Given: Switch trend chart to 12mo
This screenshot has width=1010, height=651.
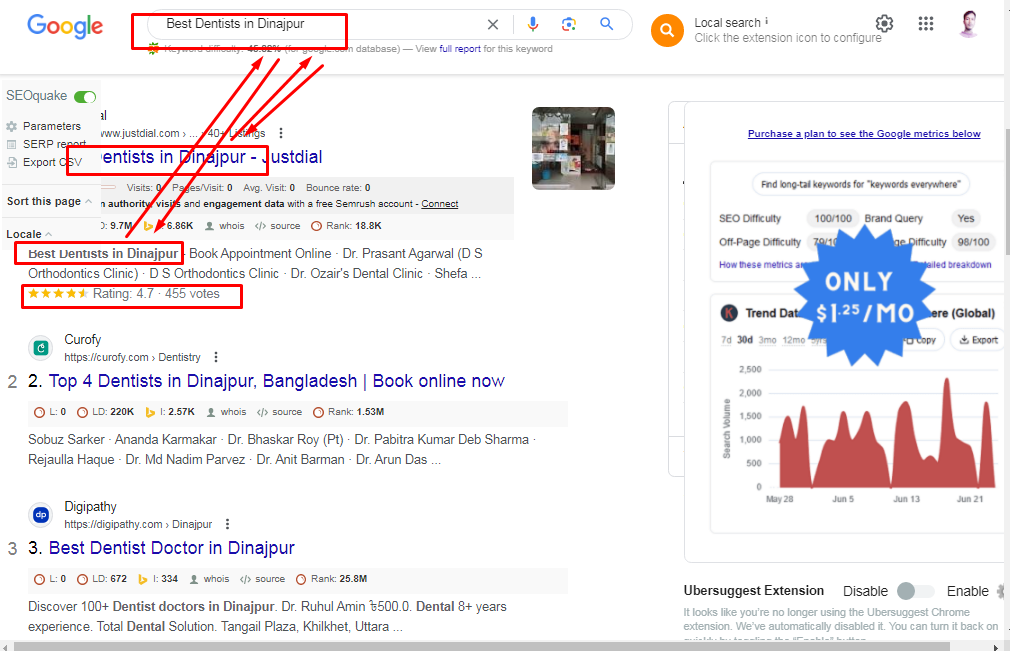Looking at the screenshot, I should click(794, 340).
